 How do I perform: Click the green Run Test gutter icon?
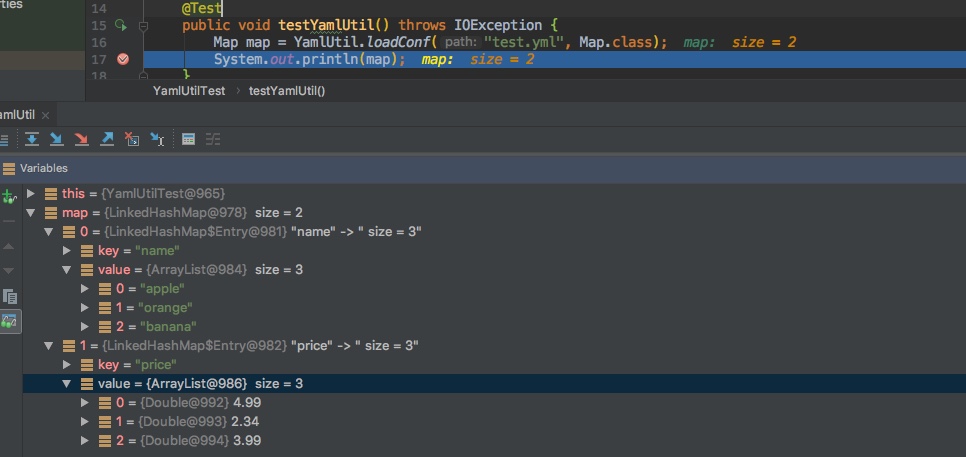pos(121,25)
